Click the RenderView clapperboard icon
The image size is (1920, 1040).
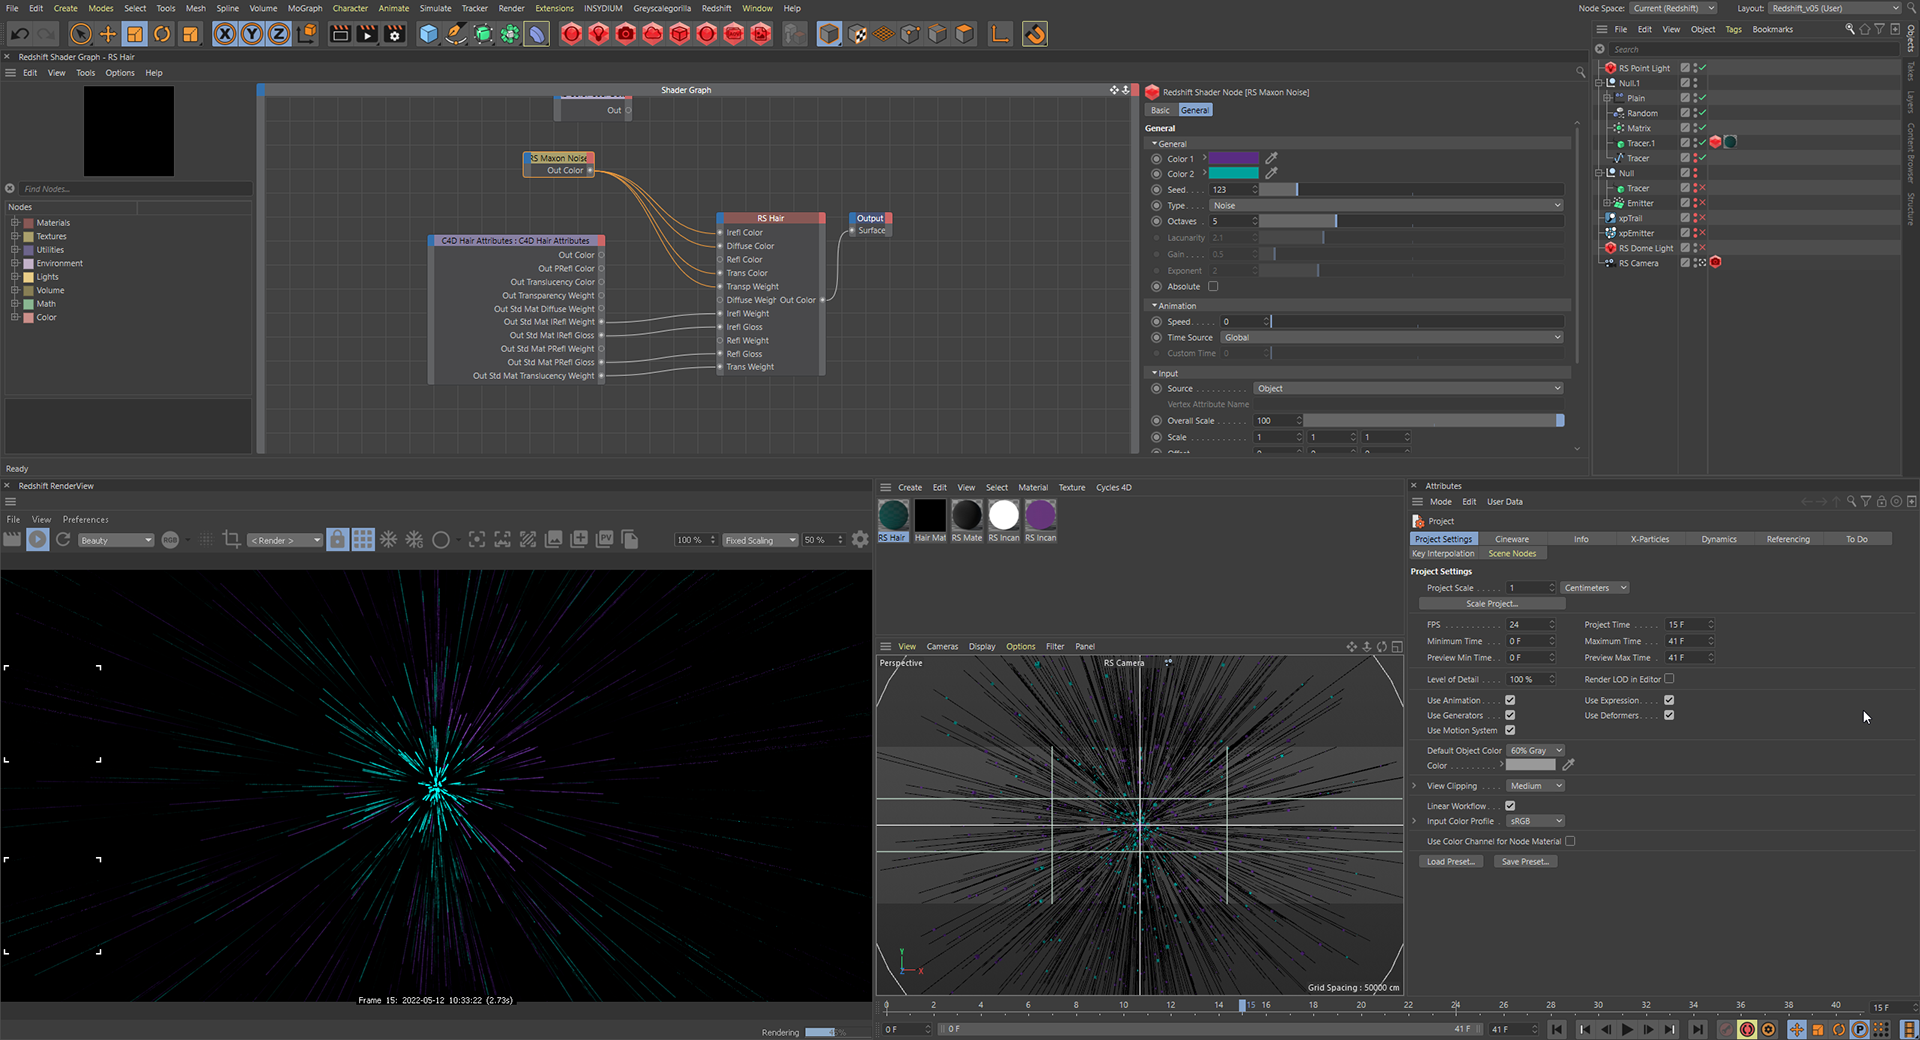(12, 540)
